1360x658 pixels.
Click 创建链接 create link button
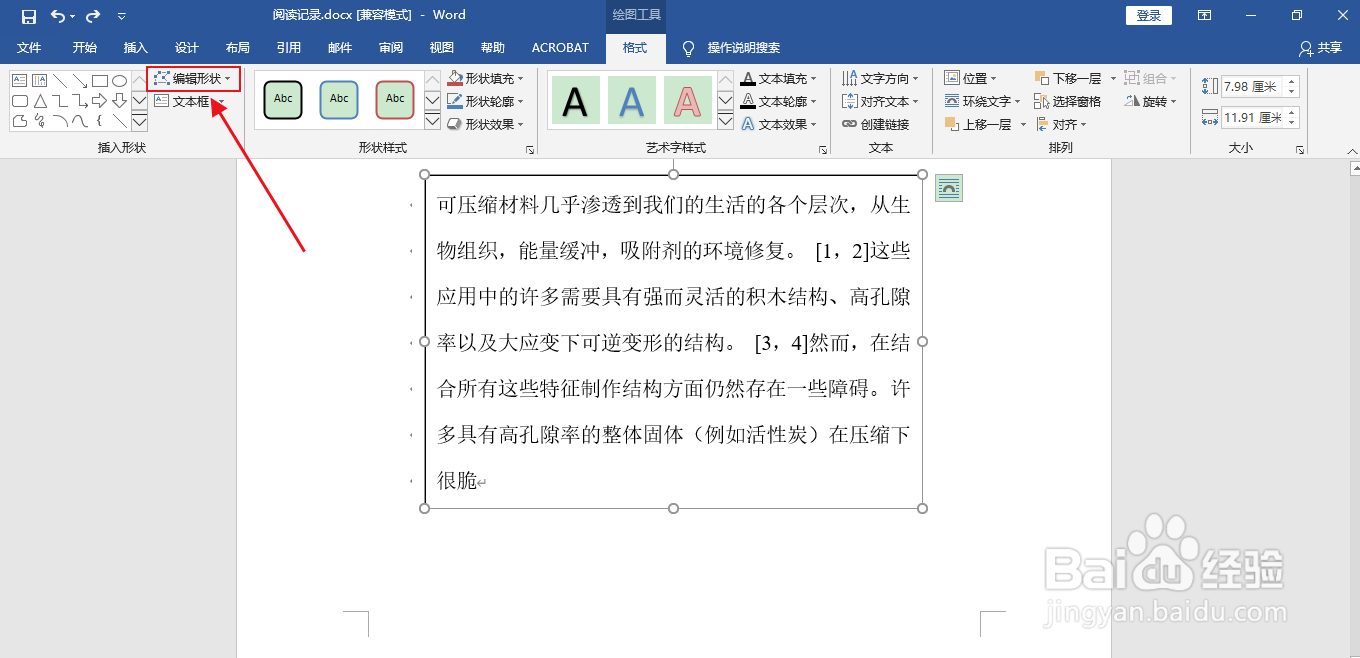[x=876, y=124]
